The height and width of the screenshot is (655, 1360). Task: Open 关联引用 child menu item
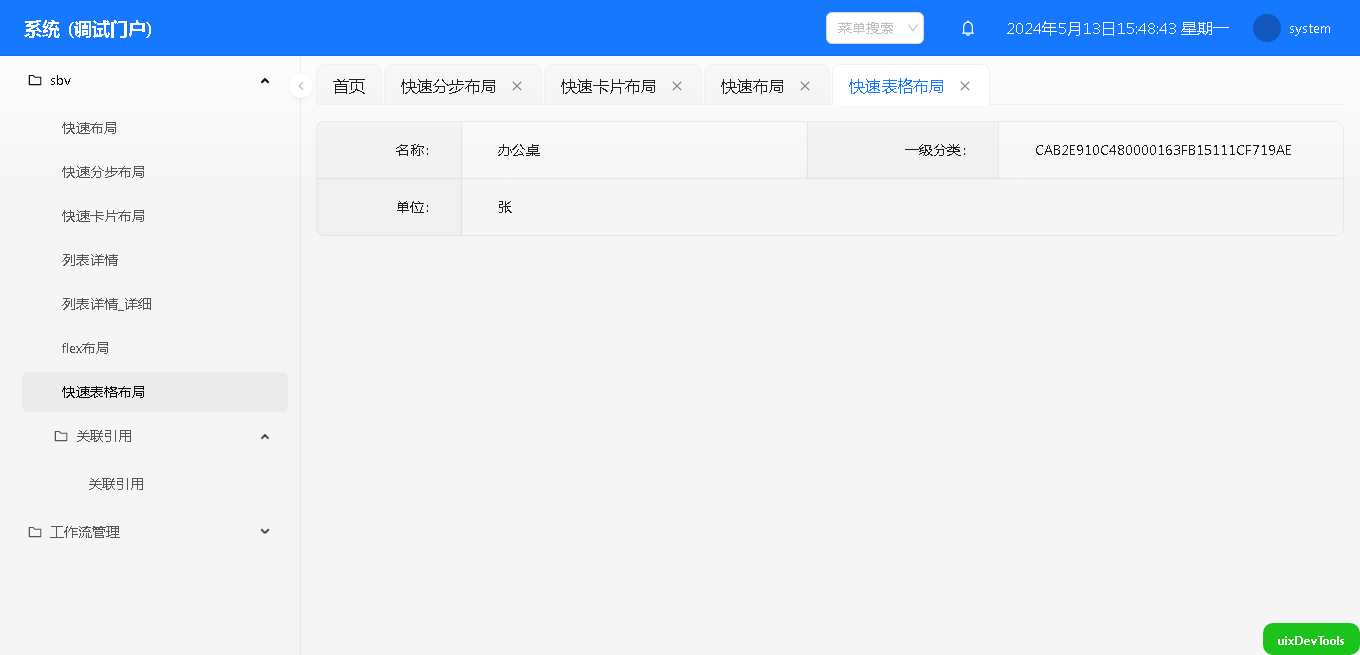(x=116, y=484)
